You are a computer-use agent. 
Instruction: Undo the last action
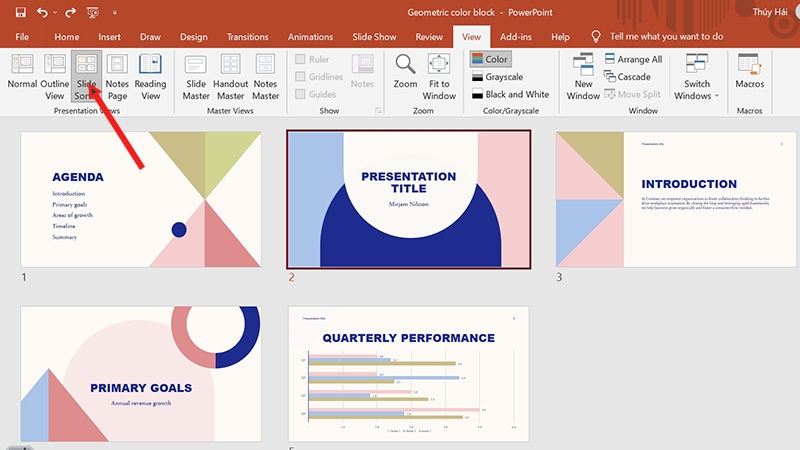pyautogui.click(x=42, y=12)
